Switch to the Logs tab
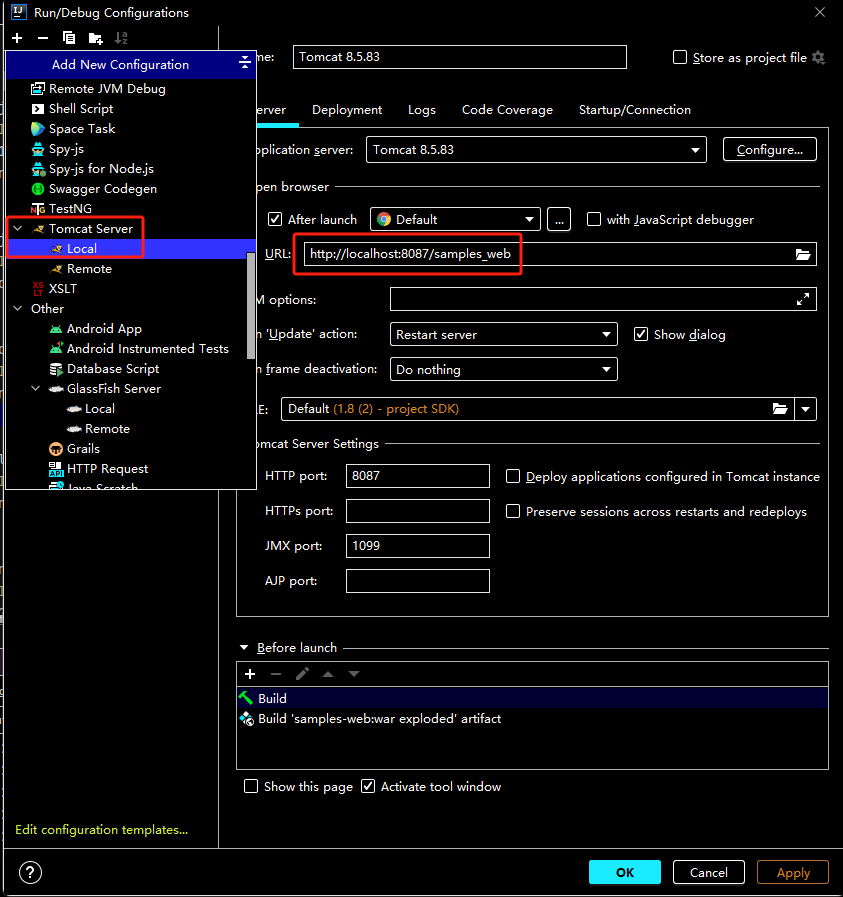 pos(422,110)
